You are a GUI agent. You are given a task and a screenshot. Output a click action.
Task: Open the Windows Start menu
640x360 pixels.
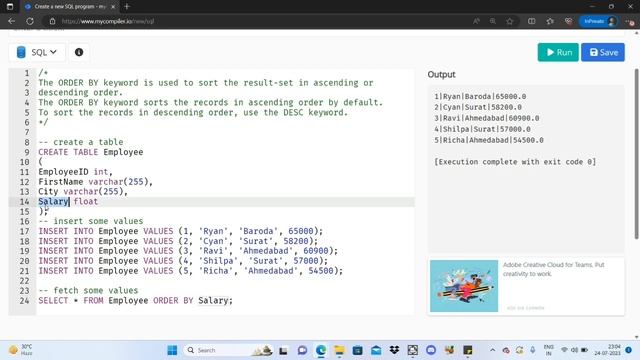coord(172,350)
